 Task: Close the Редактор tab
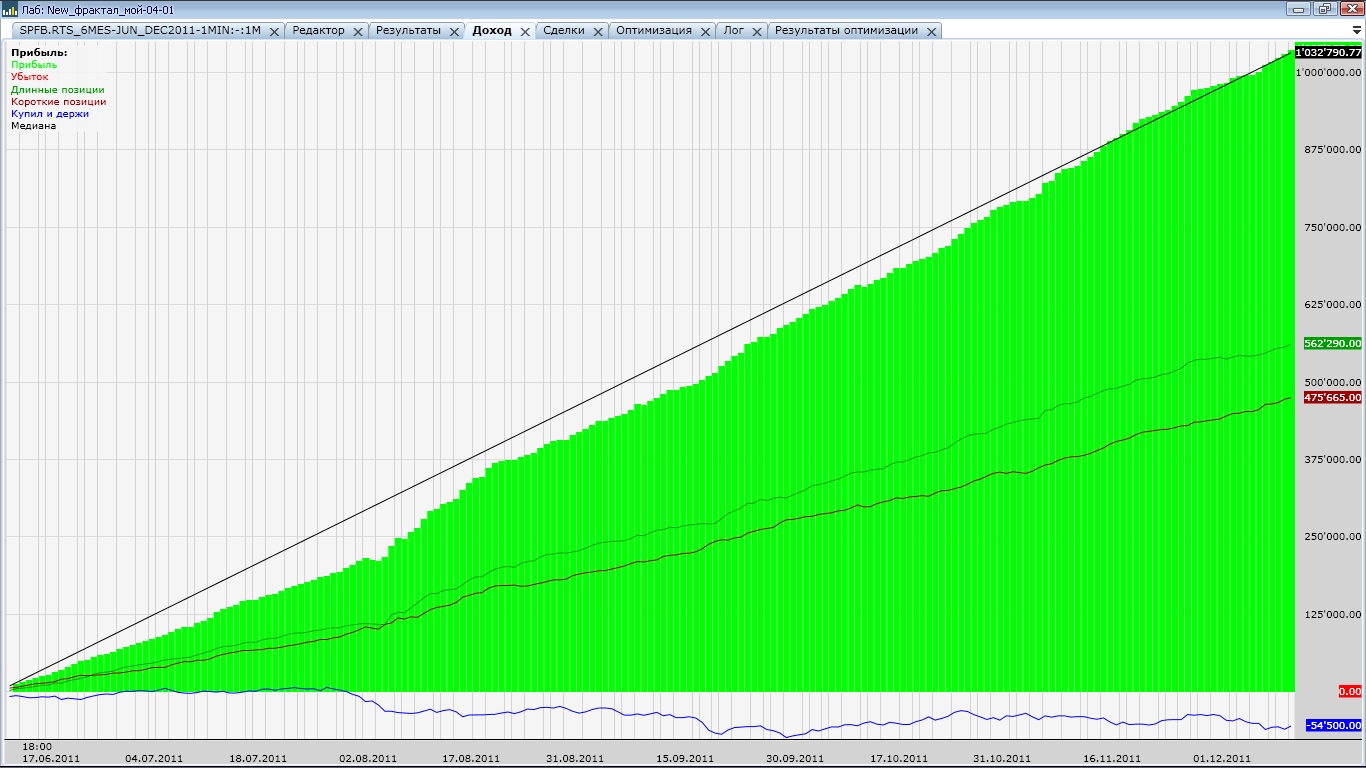(358, 31)
